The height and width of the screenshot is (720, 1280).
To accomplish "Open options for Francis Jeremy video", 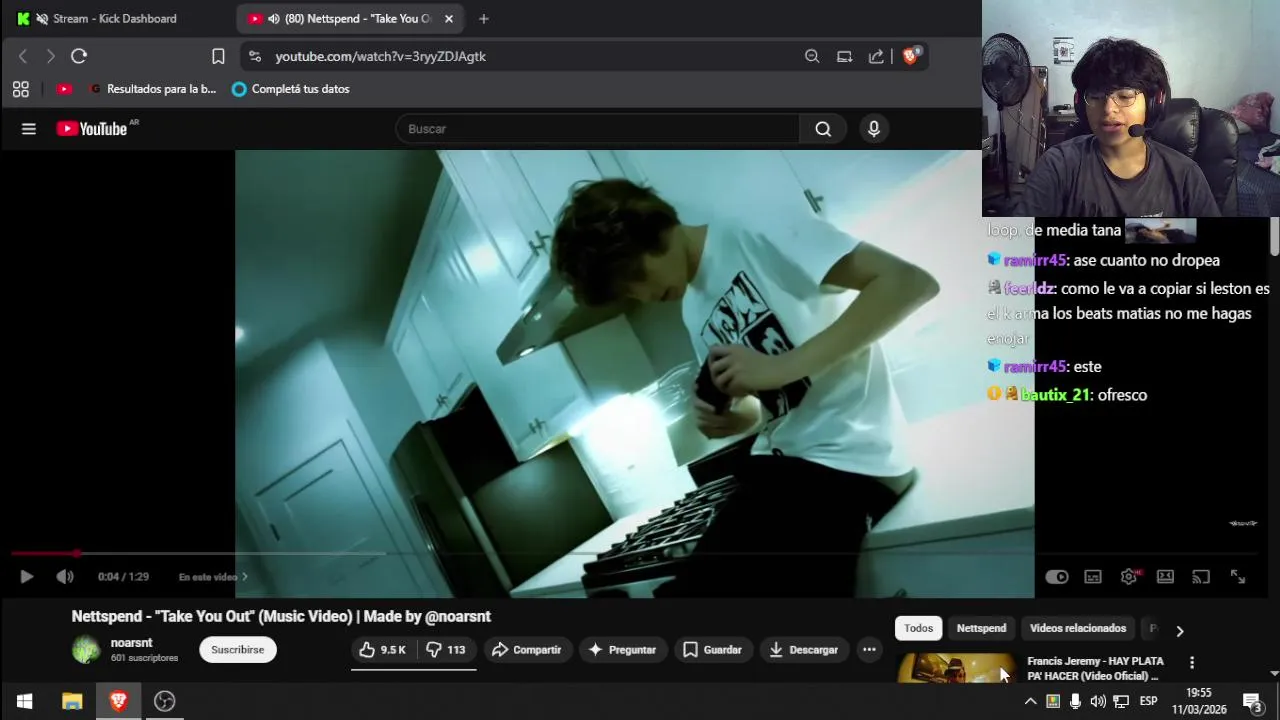I will [x=1191, y=663].
